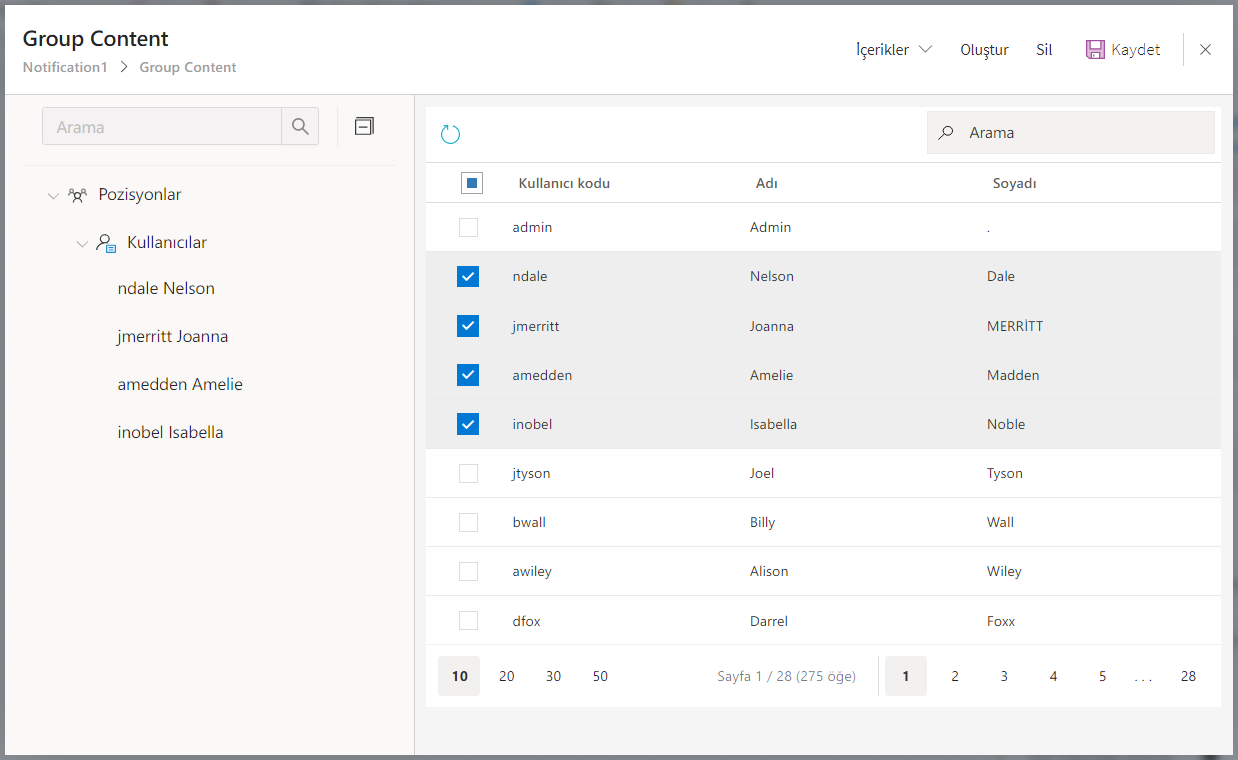Screen dimensions: 1238x760
Task: Click the collapse-all icon beside left search
Action: pos(365,126)
